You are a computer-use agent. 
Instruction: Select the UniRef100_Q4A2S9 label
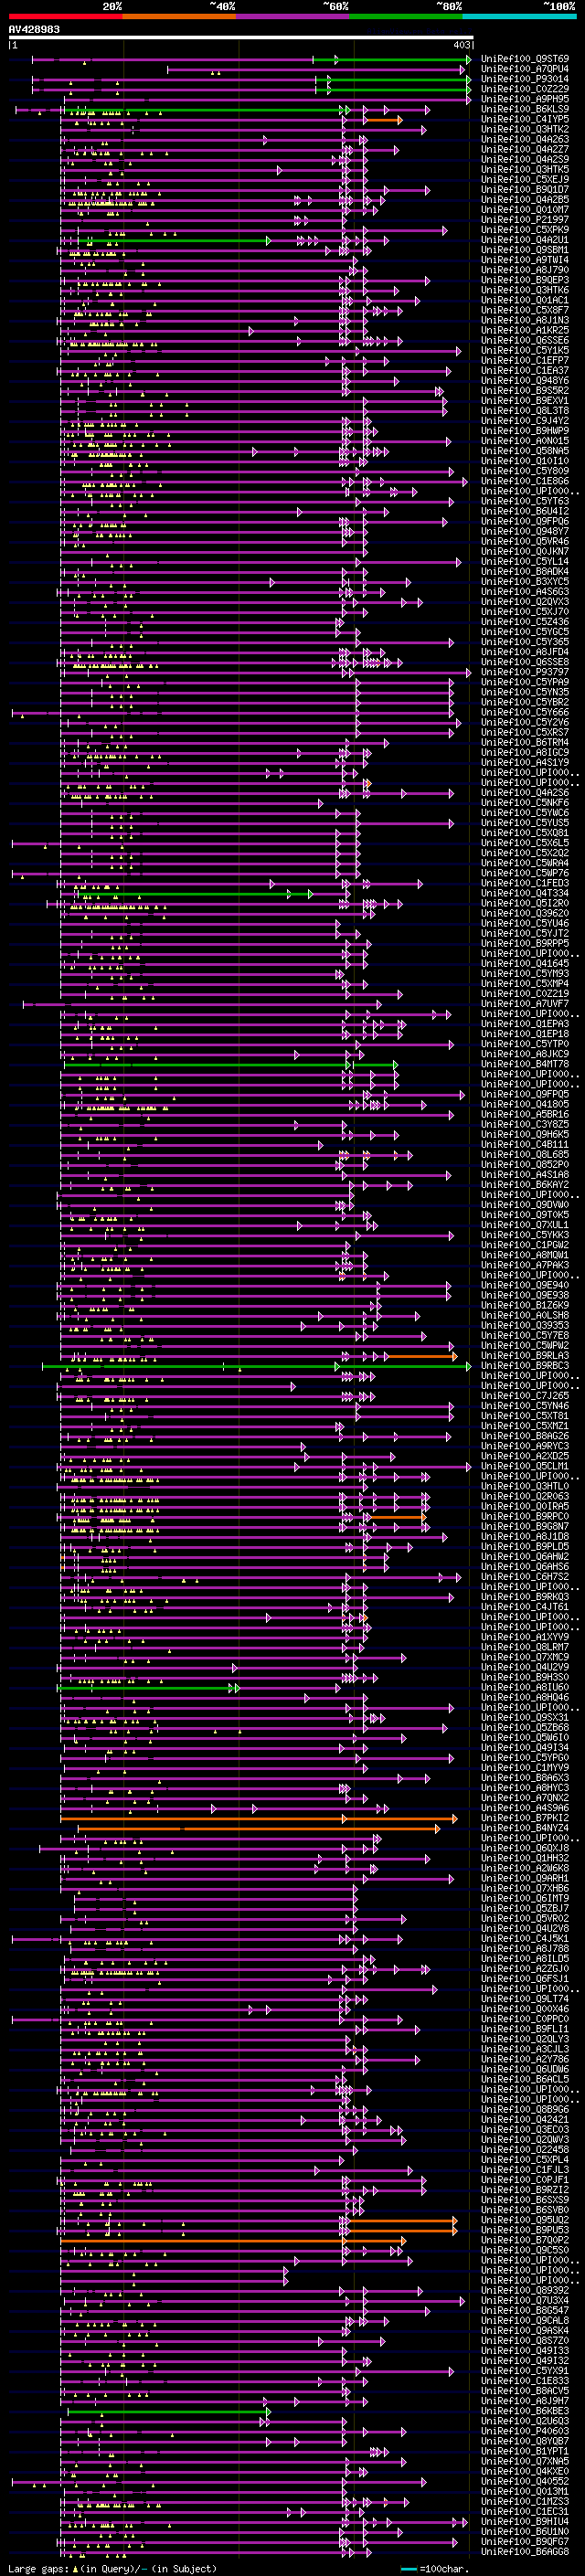click(525, 159)
